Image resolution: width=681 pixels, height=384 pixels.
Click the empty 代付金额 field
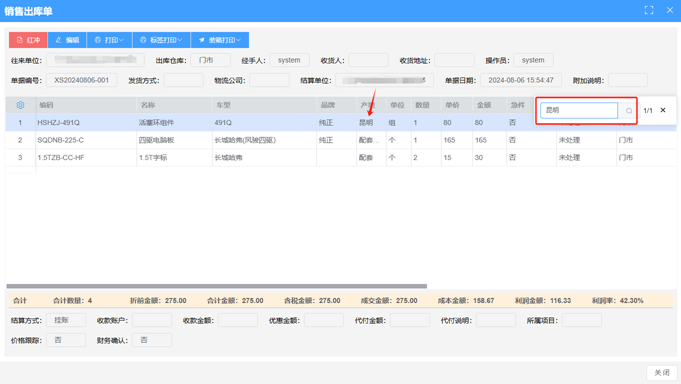point(410,320)
